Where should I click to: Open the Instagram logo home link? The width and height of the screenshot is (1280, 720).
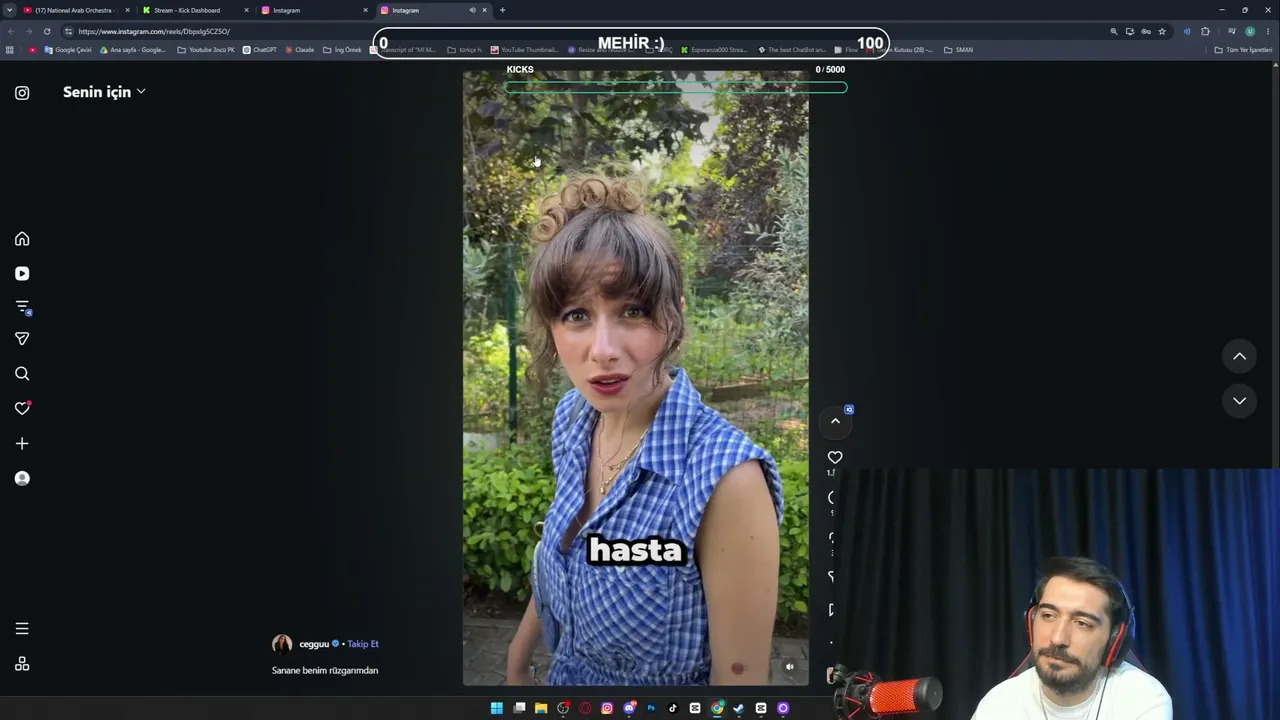pos(22,93)
